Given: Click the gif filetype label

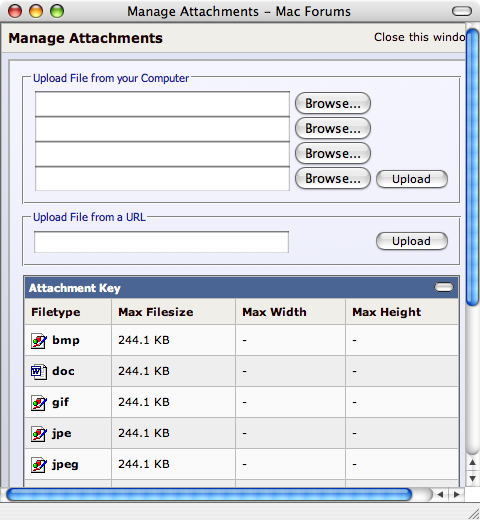Looking at the screenshot, I should [60, 402].
